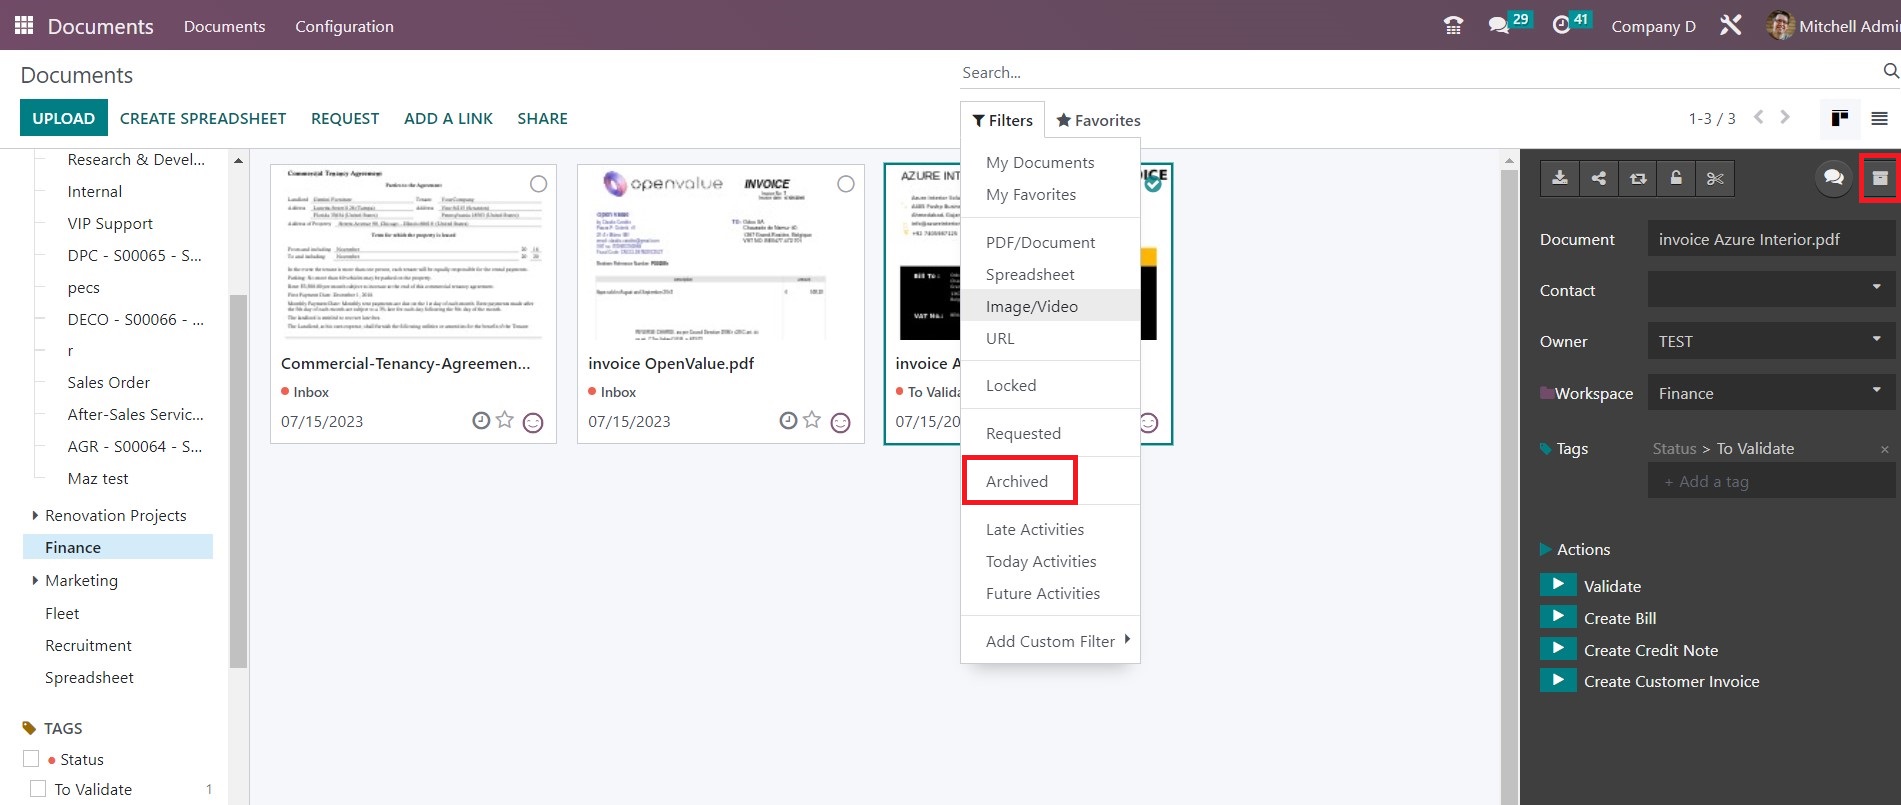Remove the To Validate tag
The width and height of the screenshot is (1901, 805).
(x=1884, y=450)
